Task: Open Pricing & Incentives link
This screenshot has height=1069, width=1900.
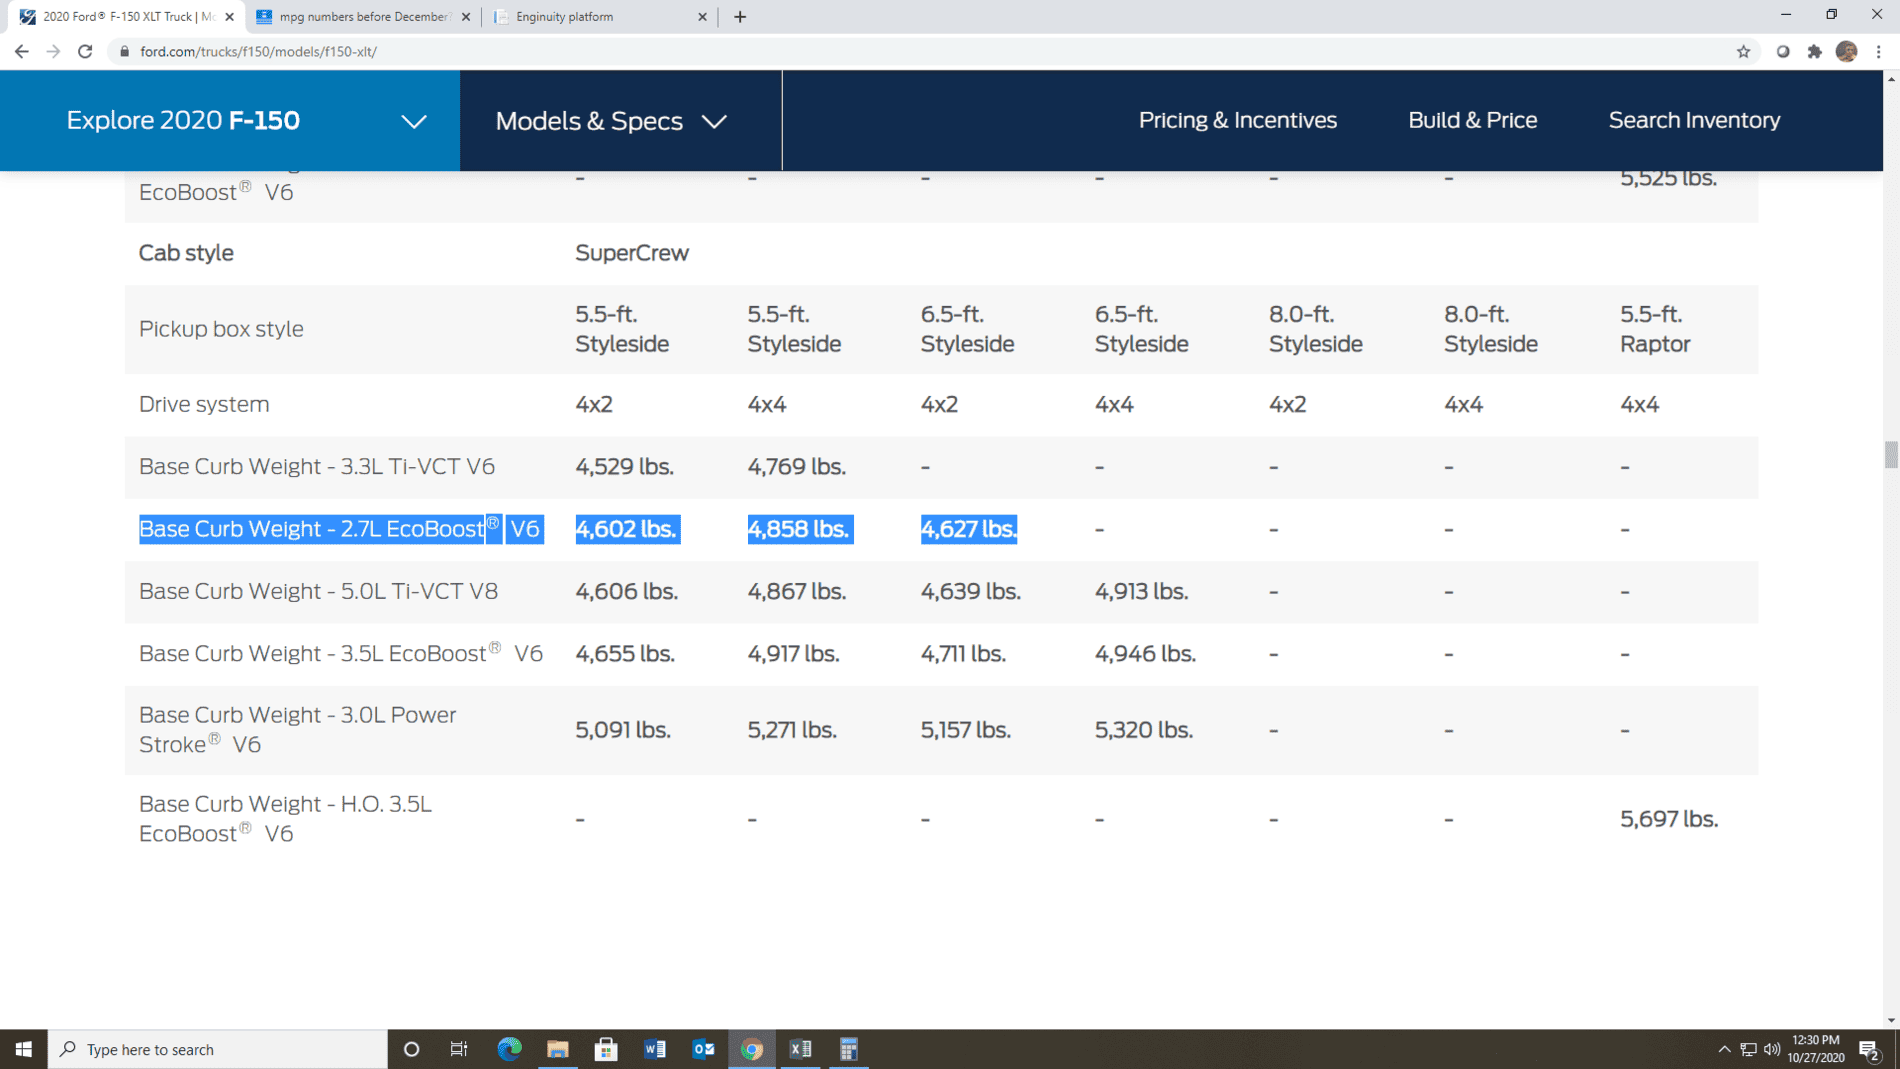Action: point(1237,120)
